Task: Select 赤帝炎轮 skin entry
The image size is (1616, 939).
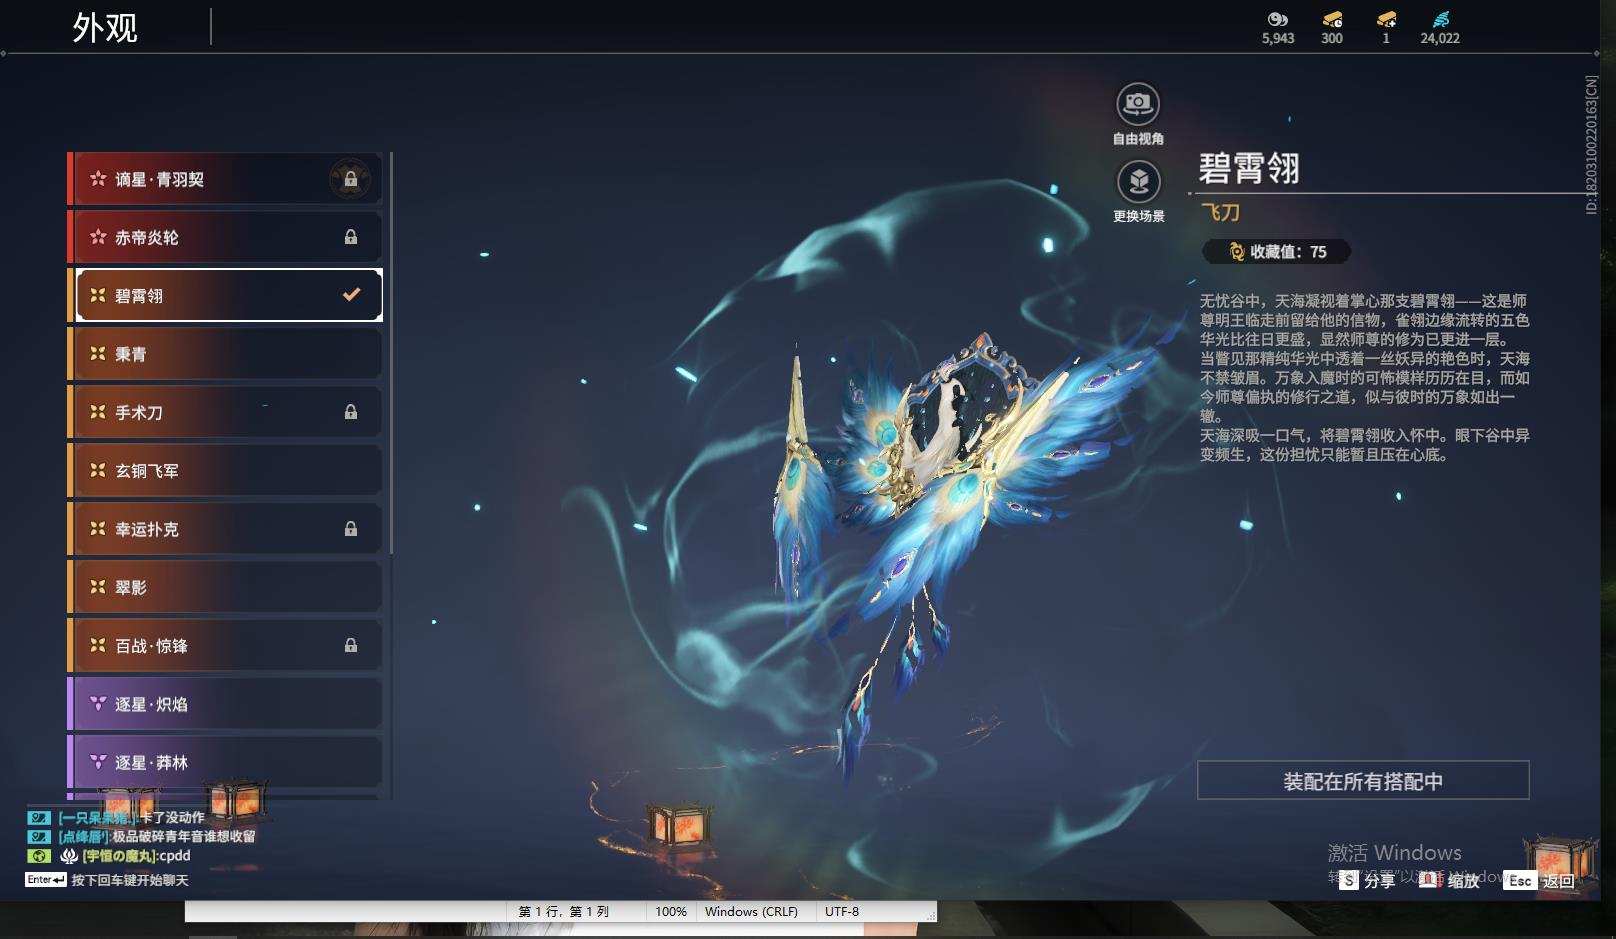Action: coord(225,237)
